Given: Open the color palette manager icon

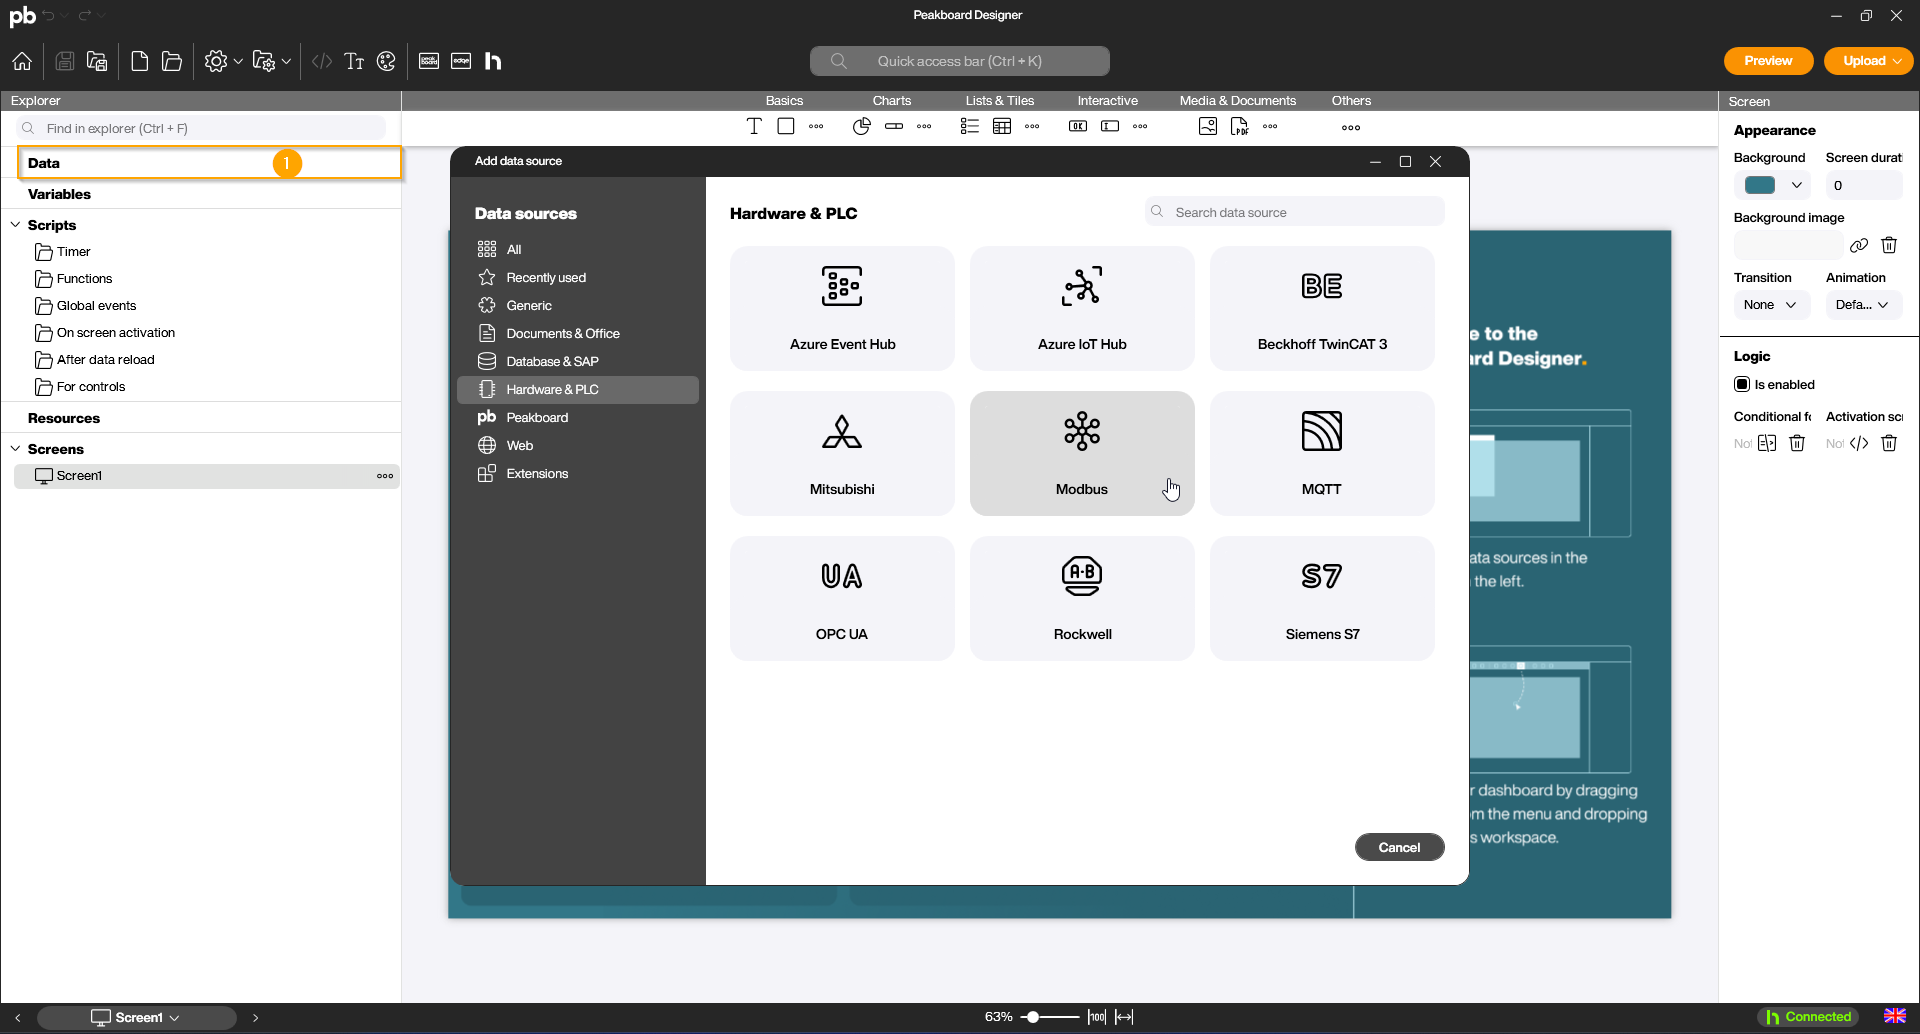Looking at the screenshot, I should (387, 61).
